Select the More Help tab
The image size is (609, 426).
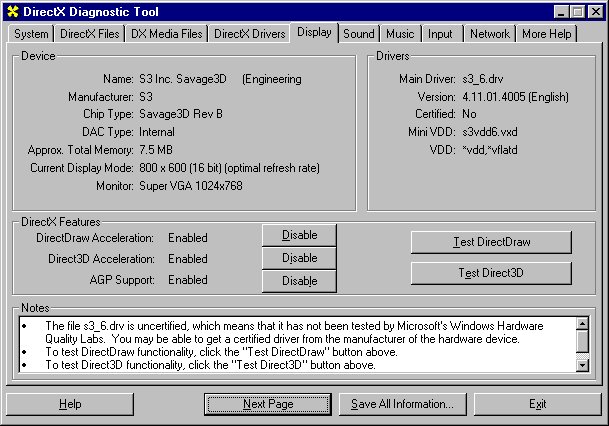[546, 34]
